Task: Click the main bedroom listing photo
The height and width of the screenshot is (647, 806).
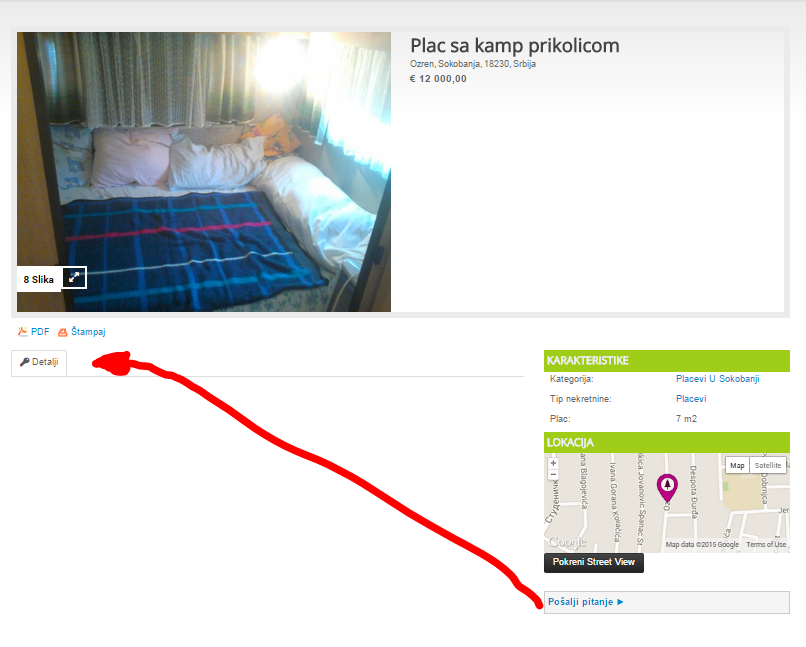Action: 204,172
